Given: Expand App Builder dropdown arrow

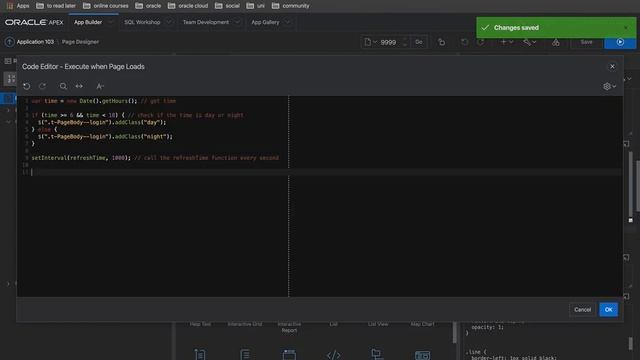Looking at the screenshot, I should pyautogui.click(x=110, y=22).
